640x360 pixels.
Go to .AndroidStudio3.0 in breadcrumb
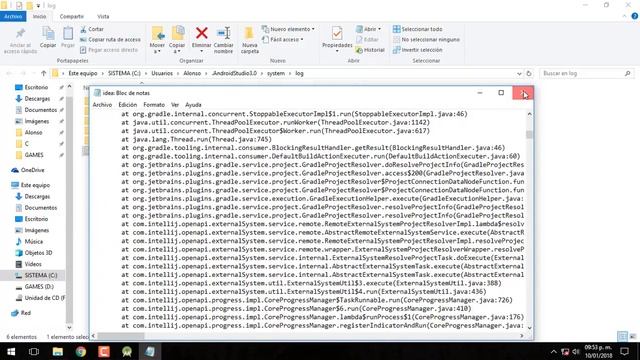click(x=234, y=73)
